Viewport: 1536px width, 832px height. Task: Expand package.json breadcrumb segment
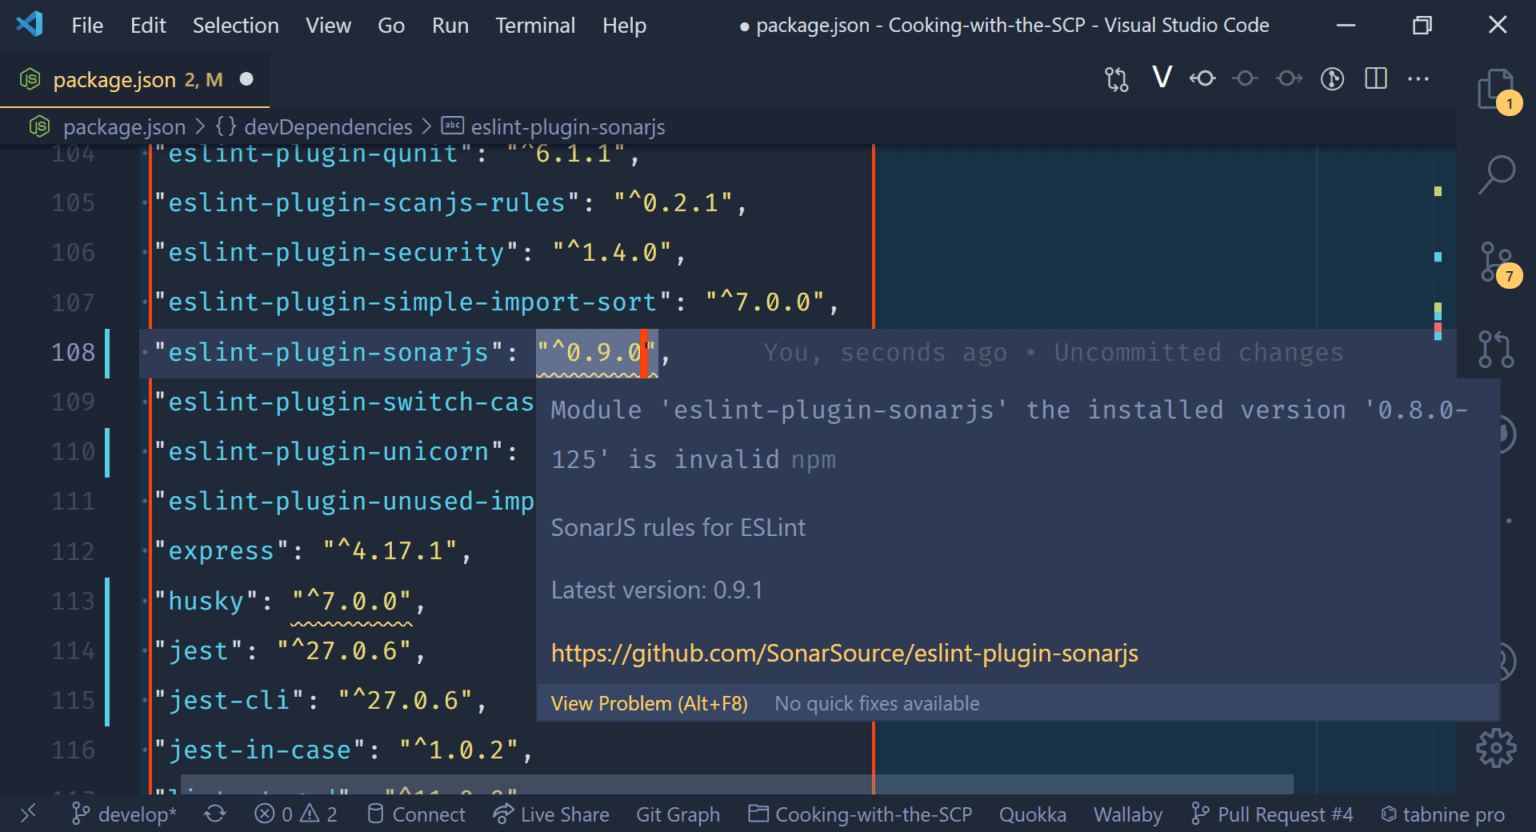pyautogui.click(x=108, y=127)
